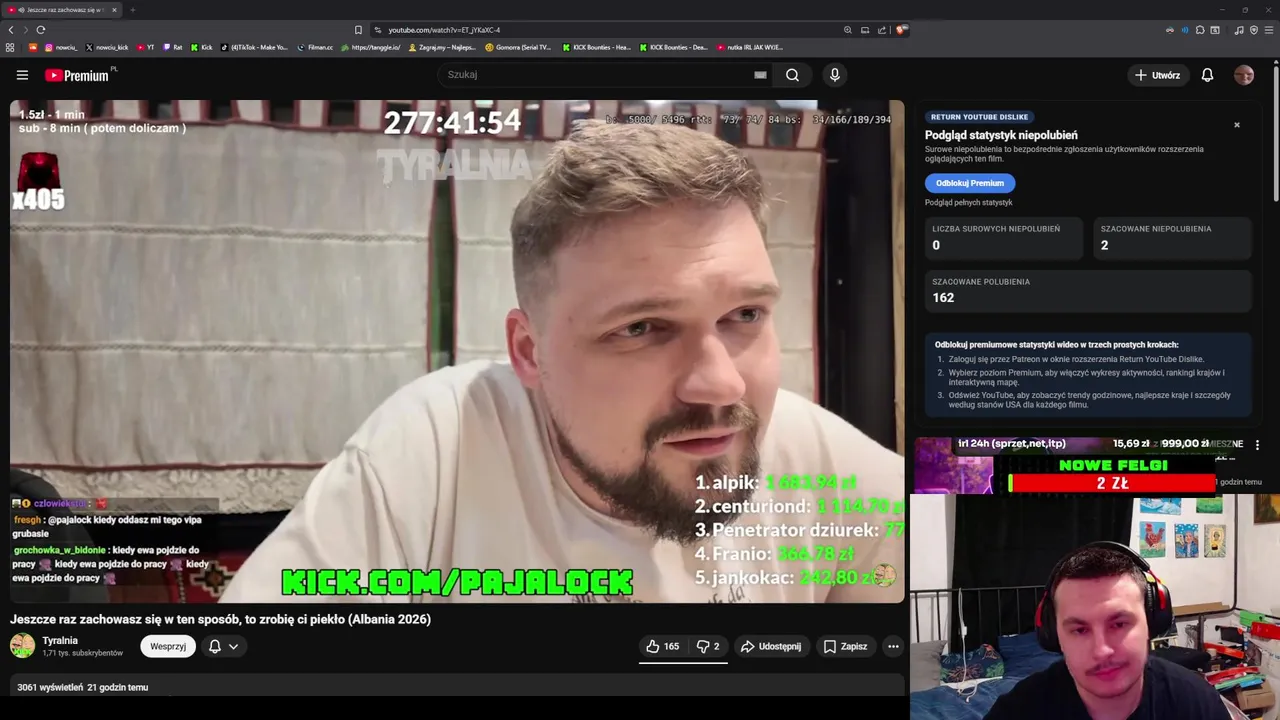Viewport: 1280px width, 720px height.
Task: Open the VPN shield toolbar icon
Action: click(x=1253, y=30)
